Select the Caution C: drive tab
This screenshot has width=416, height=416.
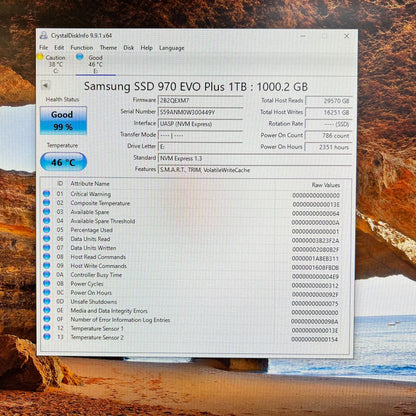pos(52,64)
